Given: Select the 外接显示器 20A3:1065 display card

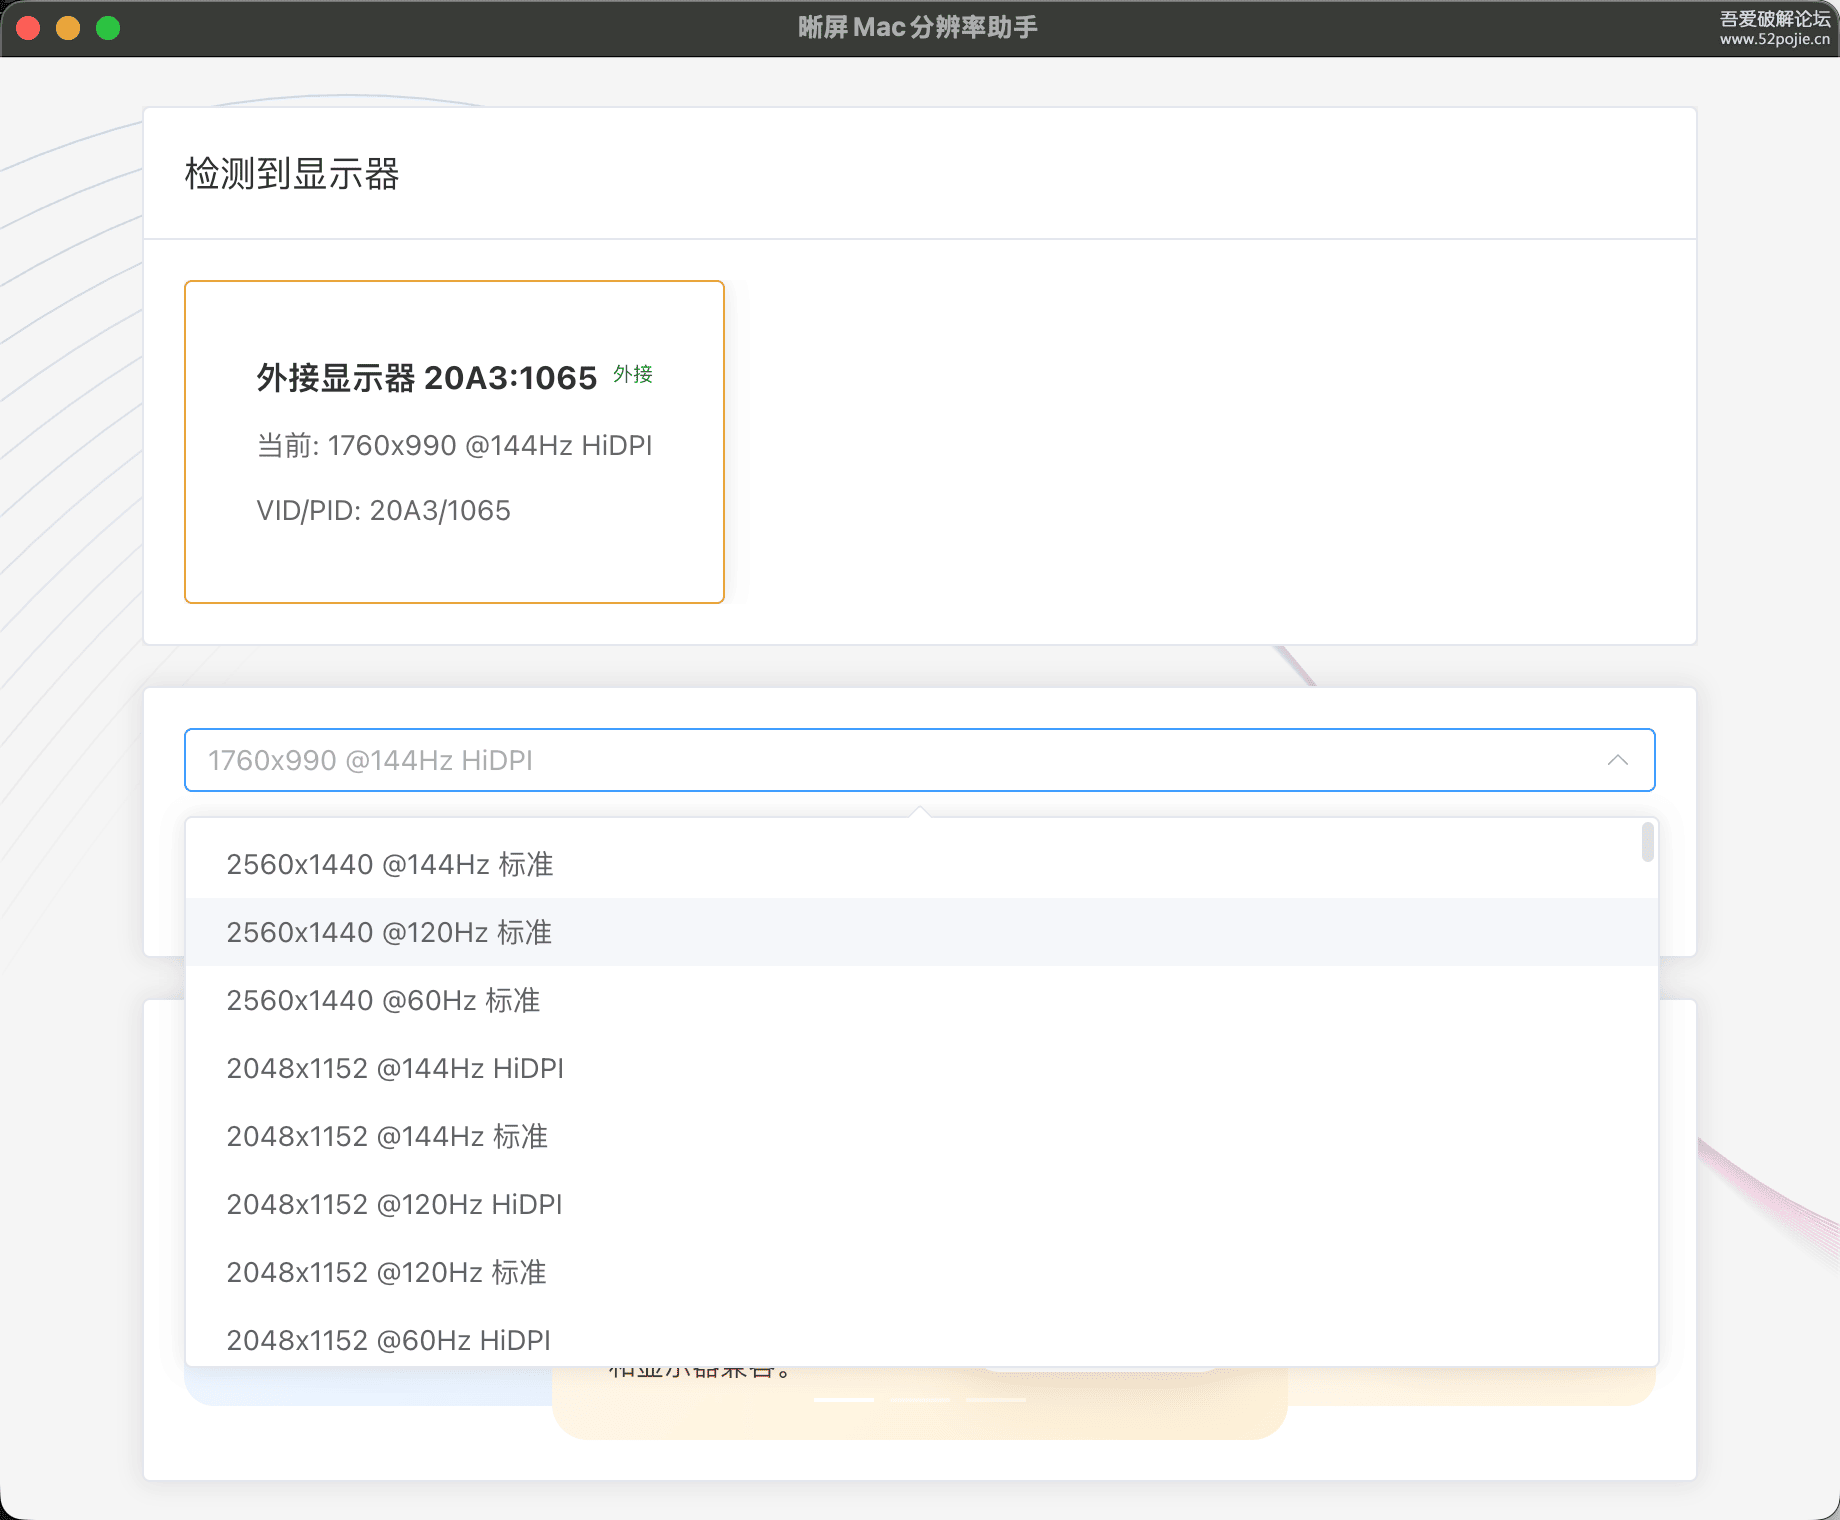Looking at the screenshot, I should (454, 441).
